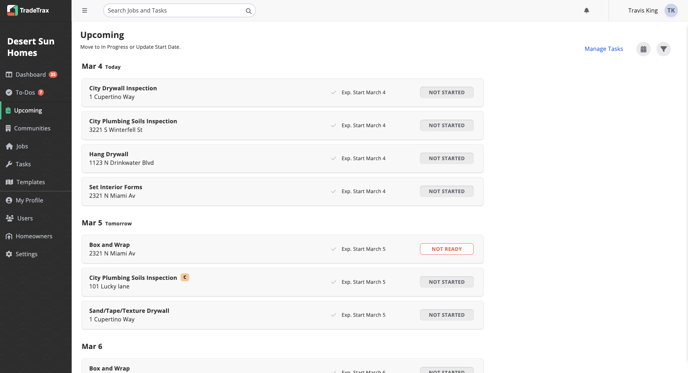Viewport: 688px width, 373px height.
Task: Click the orange badge on Lucky Lane task
Action: [x=185, y=277]
